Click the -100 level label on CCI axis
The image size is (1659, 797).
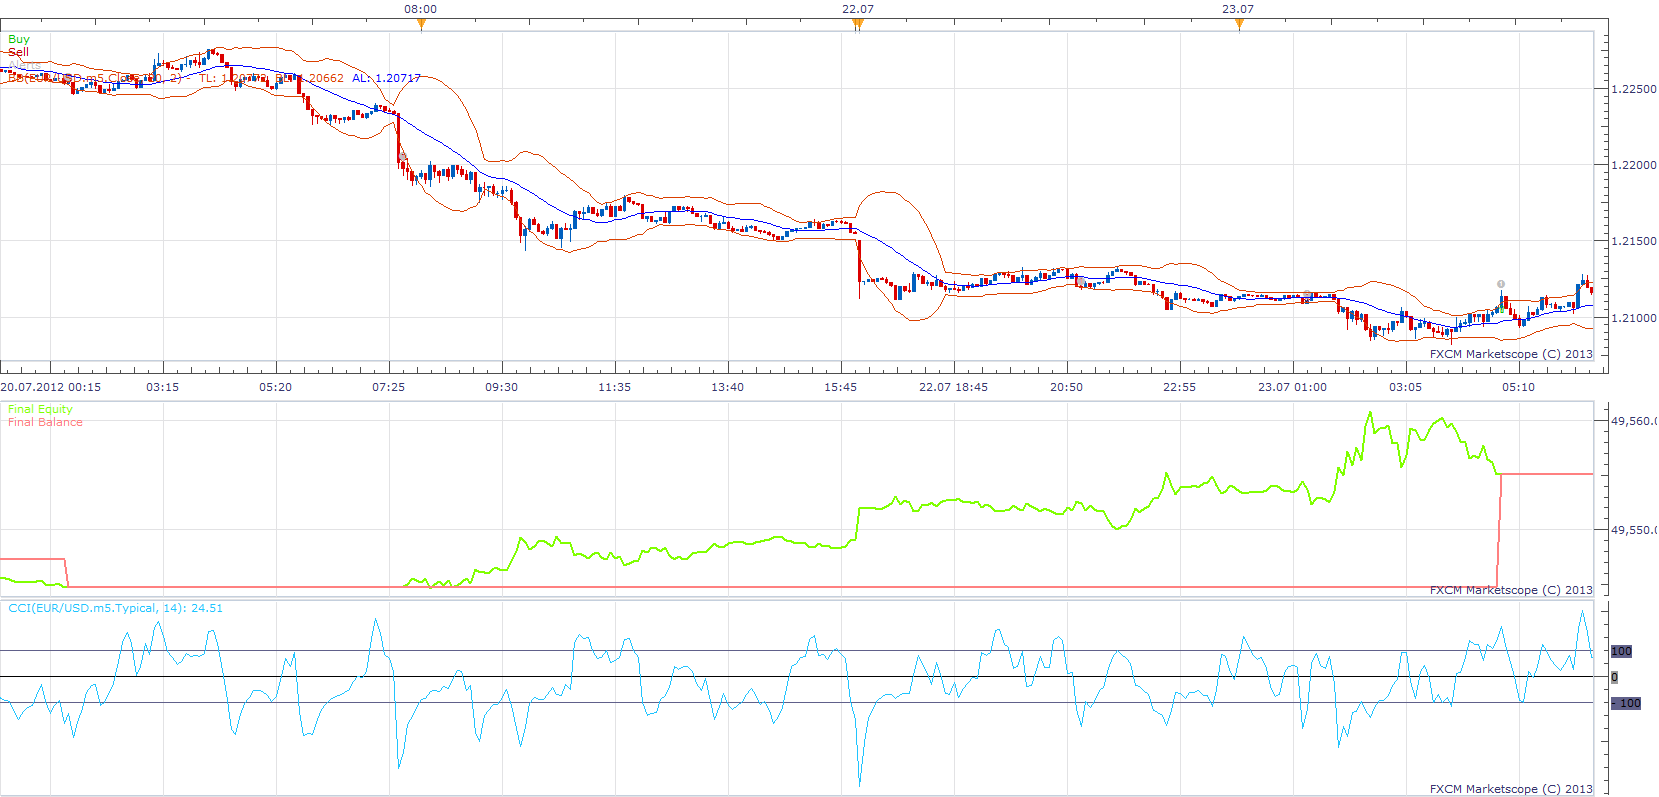1626,703
